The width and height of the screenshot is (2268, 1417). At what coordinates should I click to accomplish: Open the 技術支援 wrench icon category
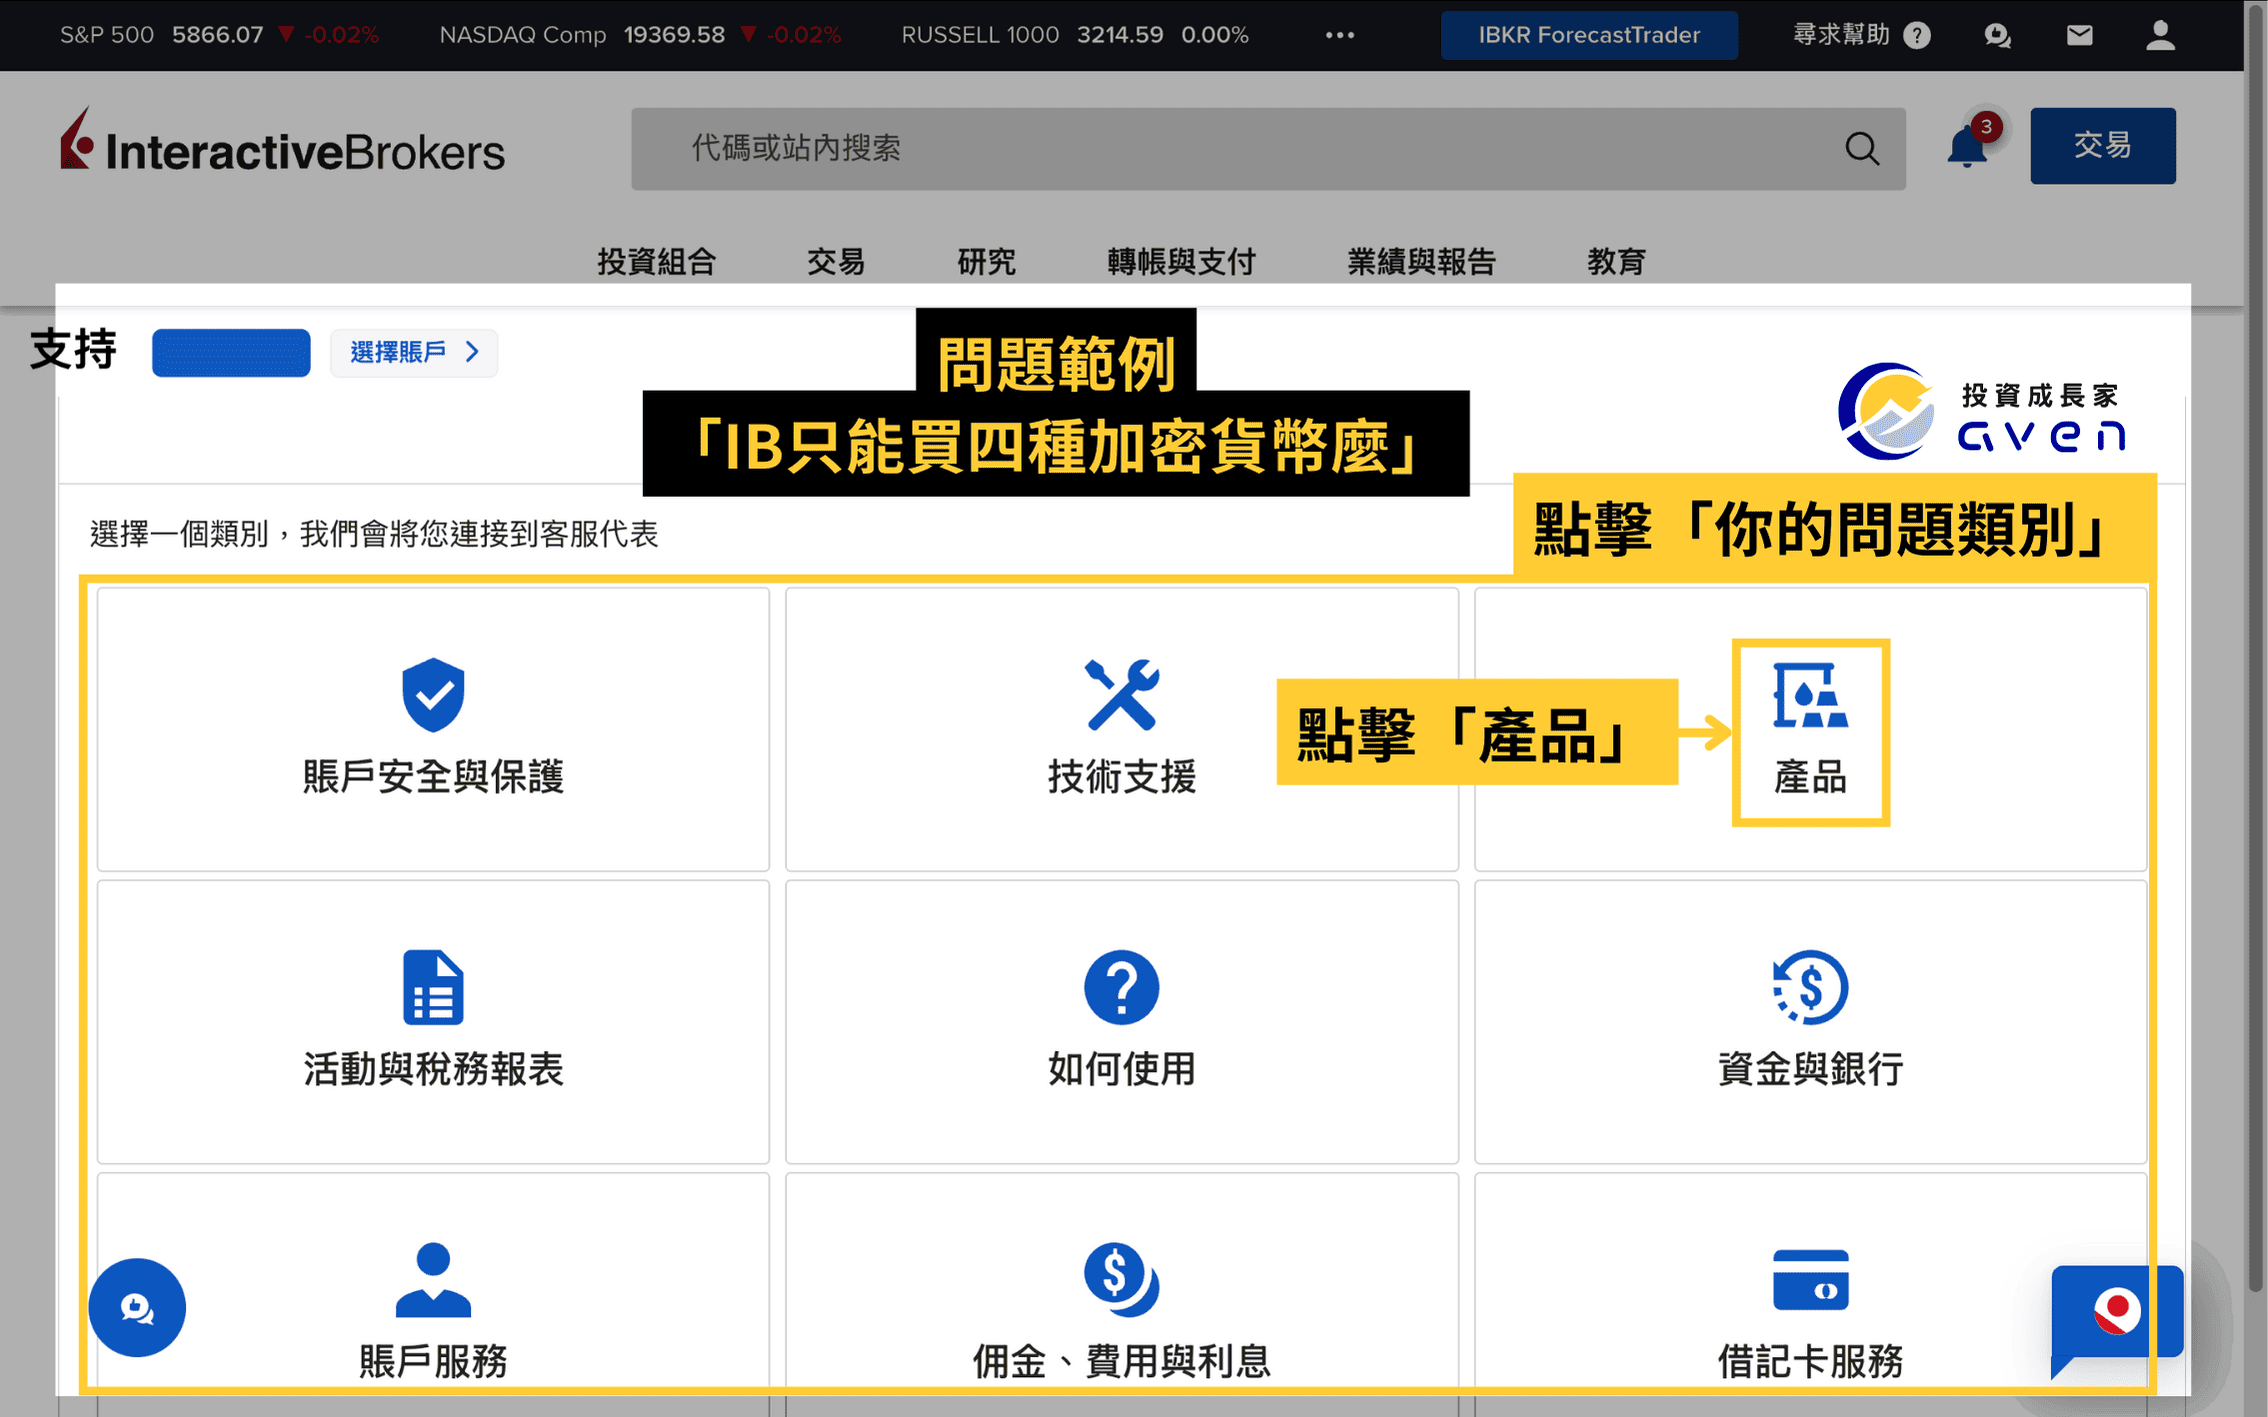click(x=1121, y=729)
